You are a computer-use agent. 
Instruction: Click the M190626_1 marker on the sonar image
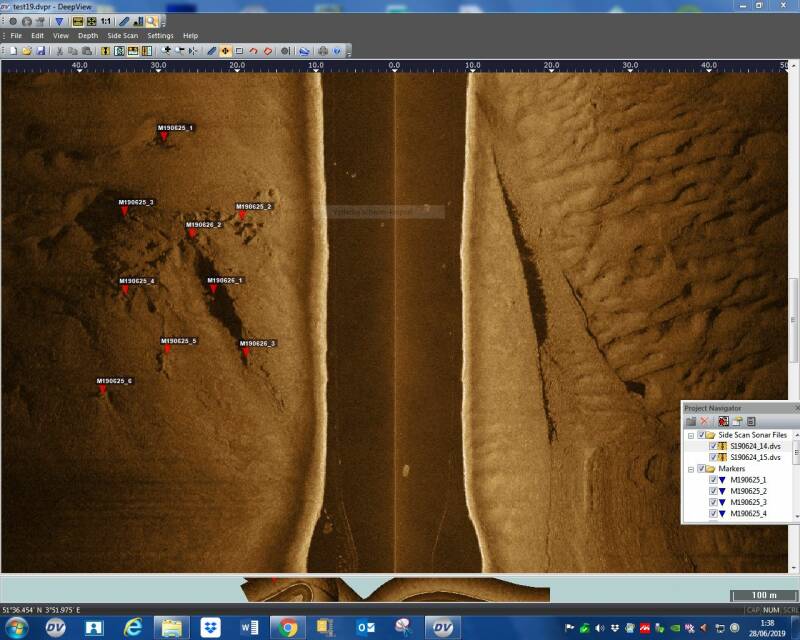[213, 289]
